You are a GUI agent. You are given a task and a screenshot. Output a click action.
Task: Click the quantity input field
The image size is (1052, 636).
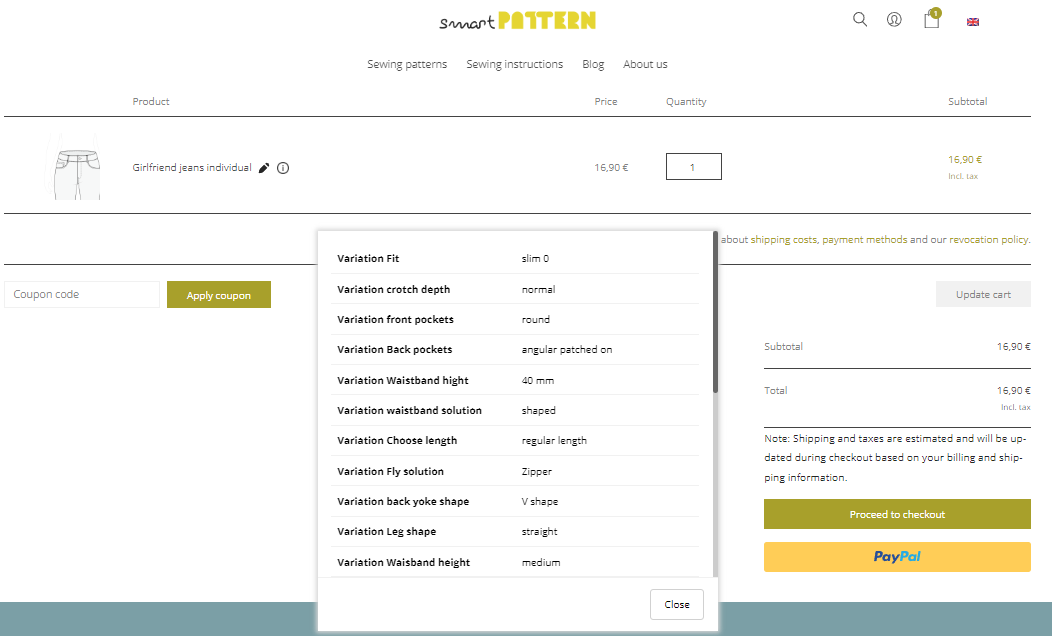point(693,166)
